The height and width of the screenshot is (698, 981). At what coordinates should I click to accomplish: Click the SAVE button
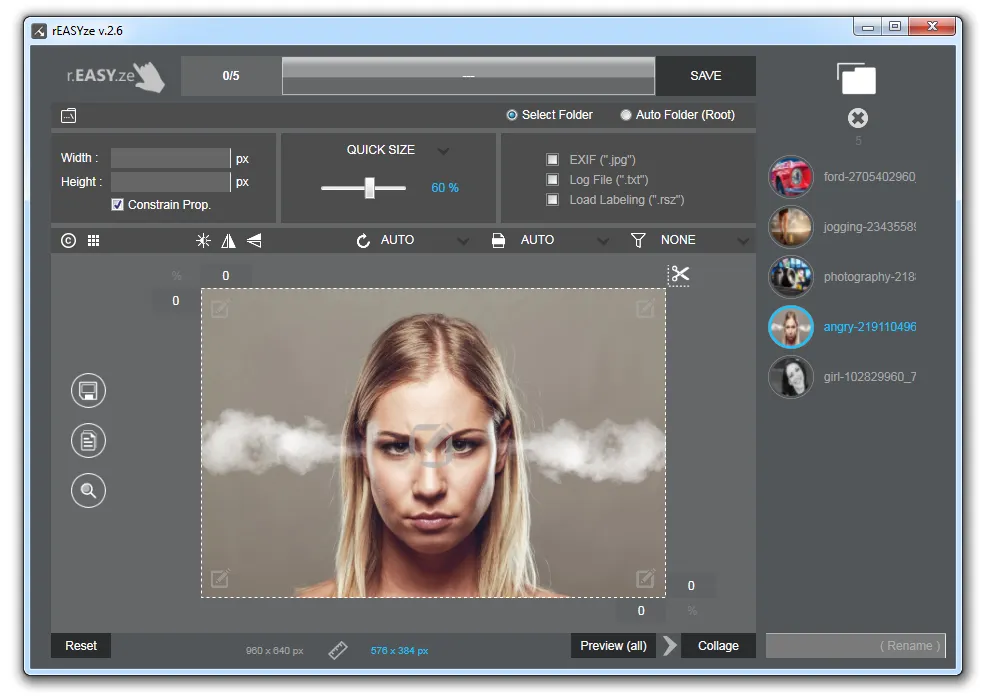706,76
